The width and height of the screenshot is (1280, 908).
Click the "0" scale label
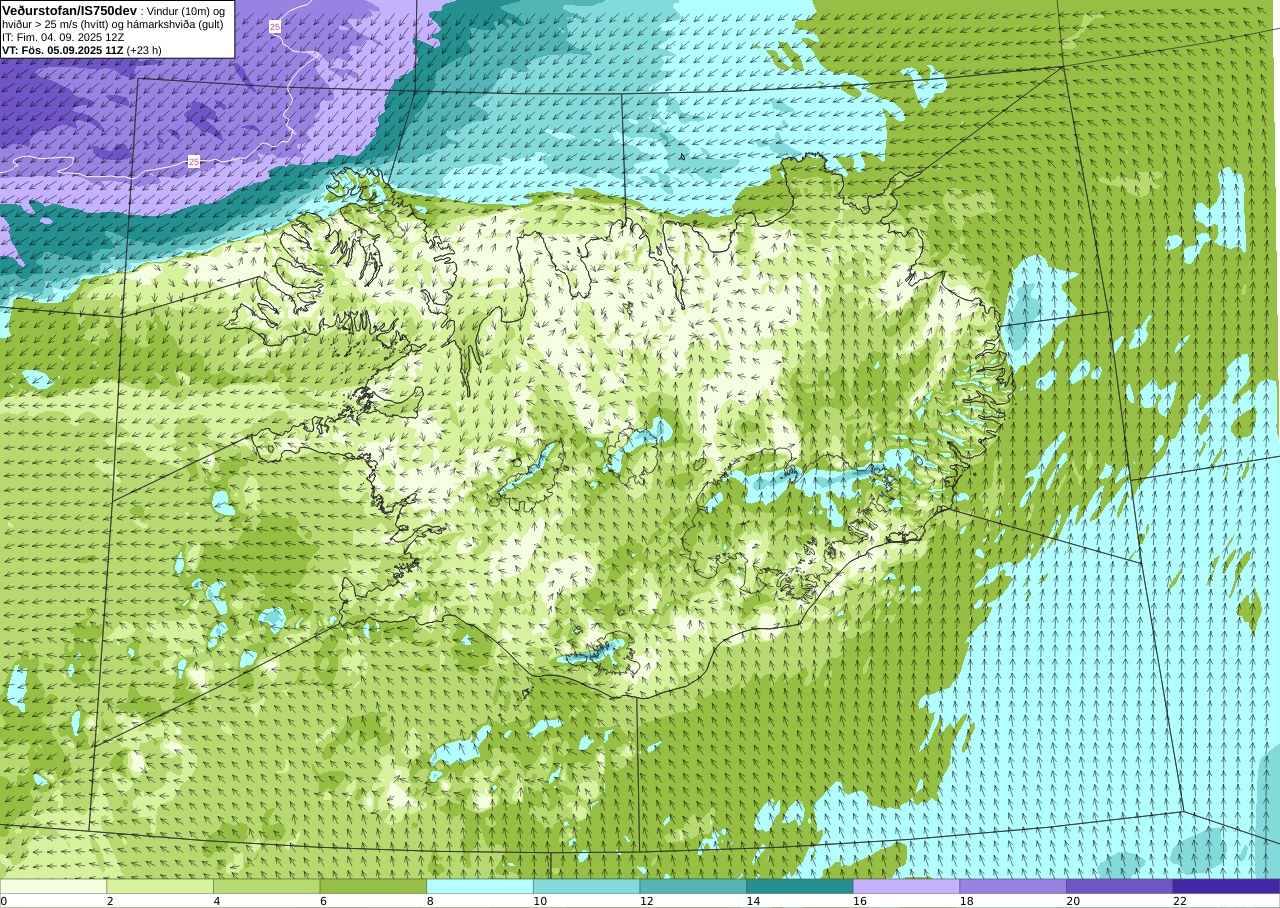click(x=3, y=901)
